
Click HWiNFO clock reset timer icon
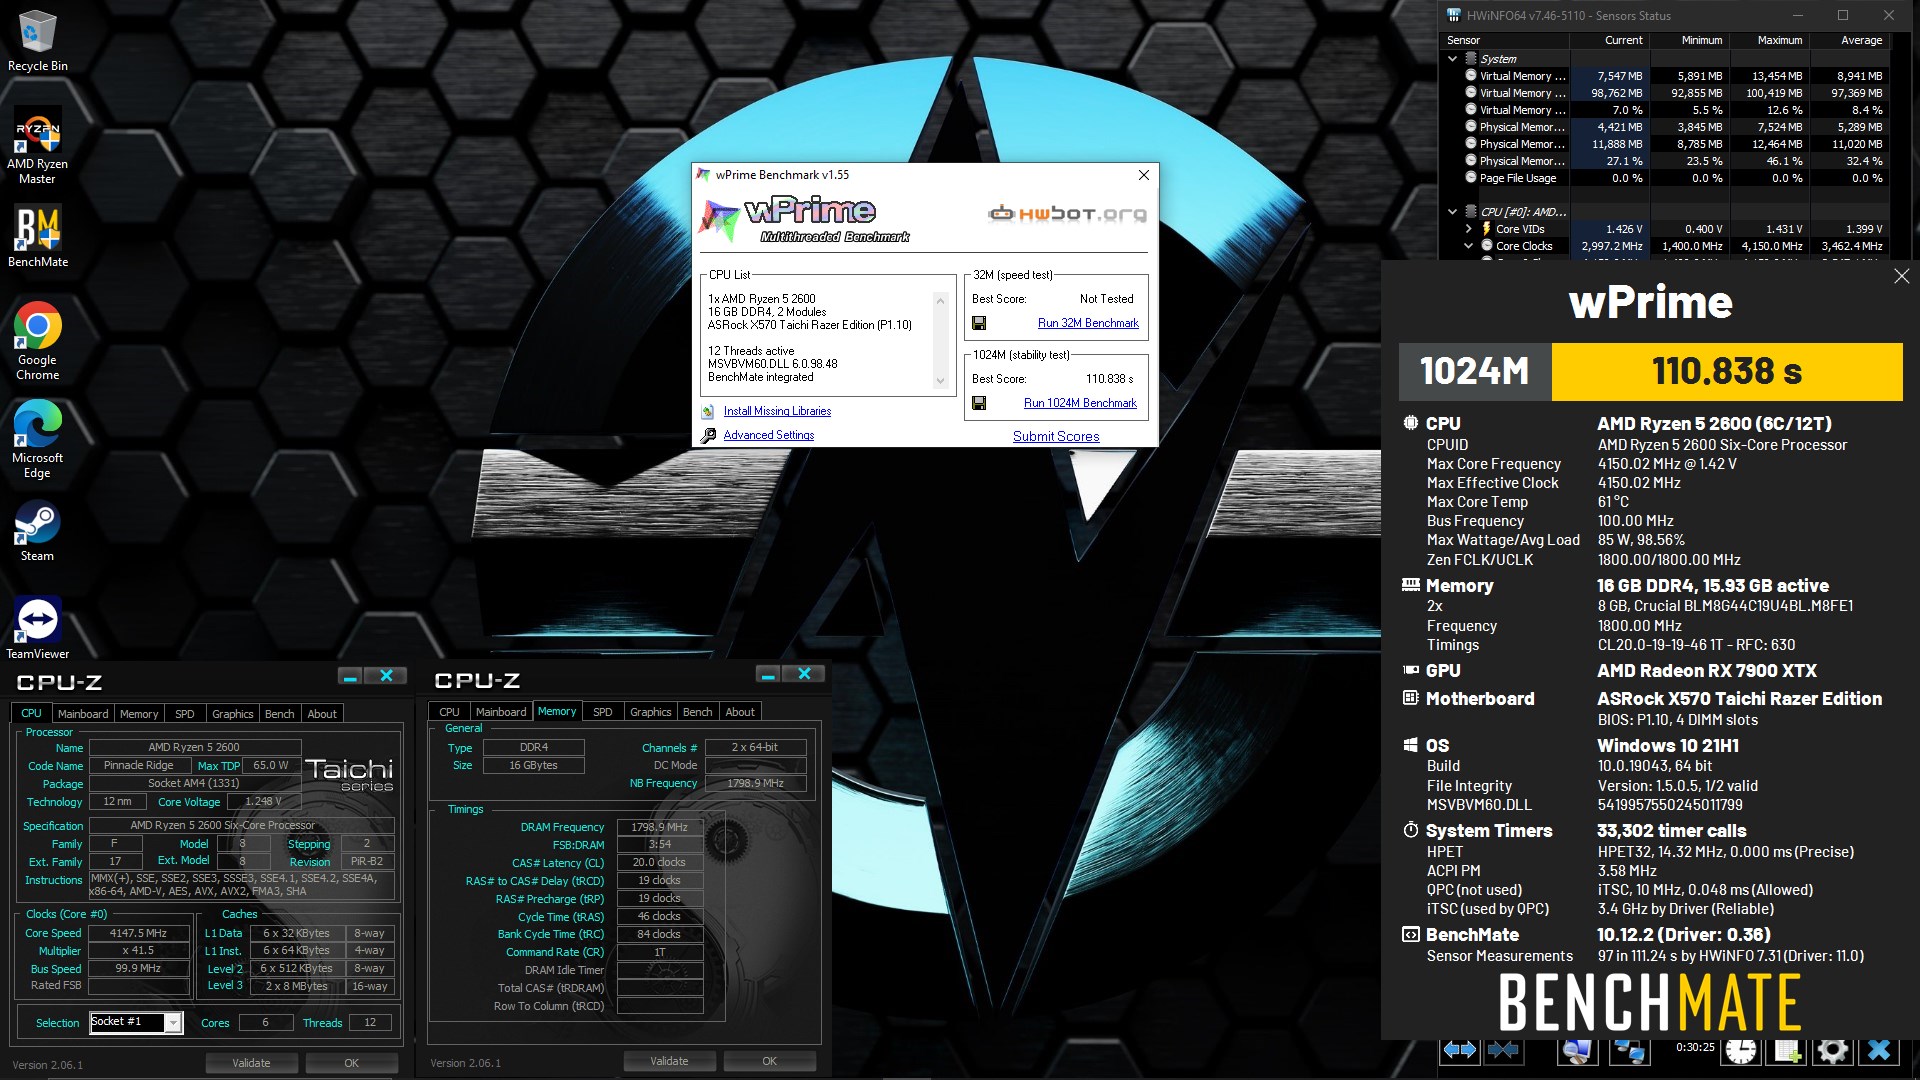point(1741,1050)
